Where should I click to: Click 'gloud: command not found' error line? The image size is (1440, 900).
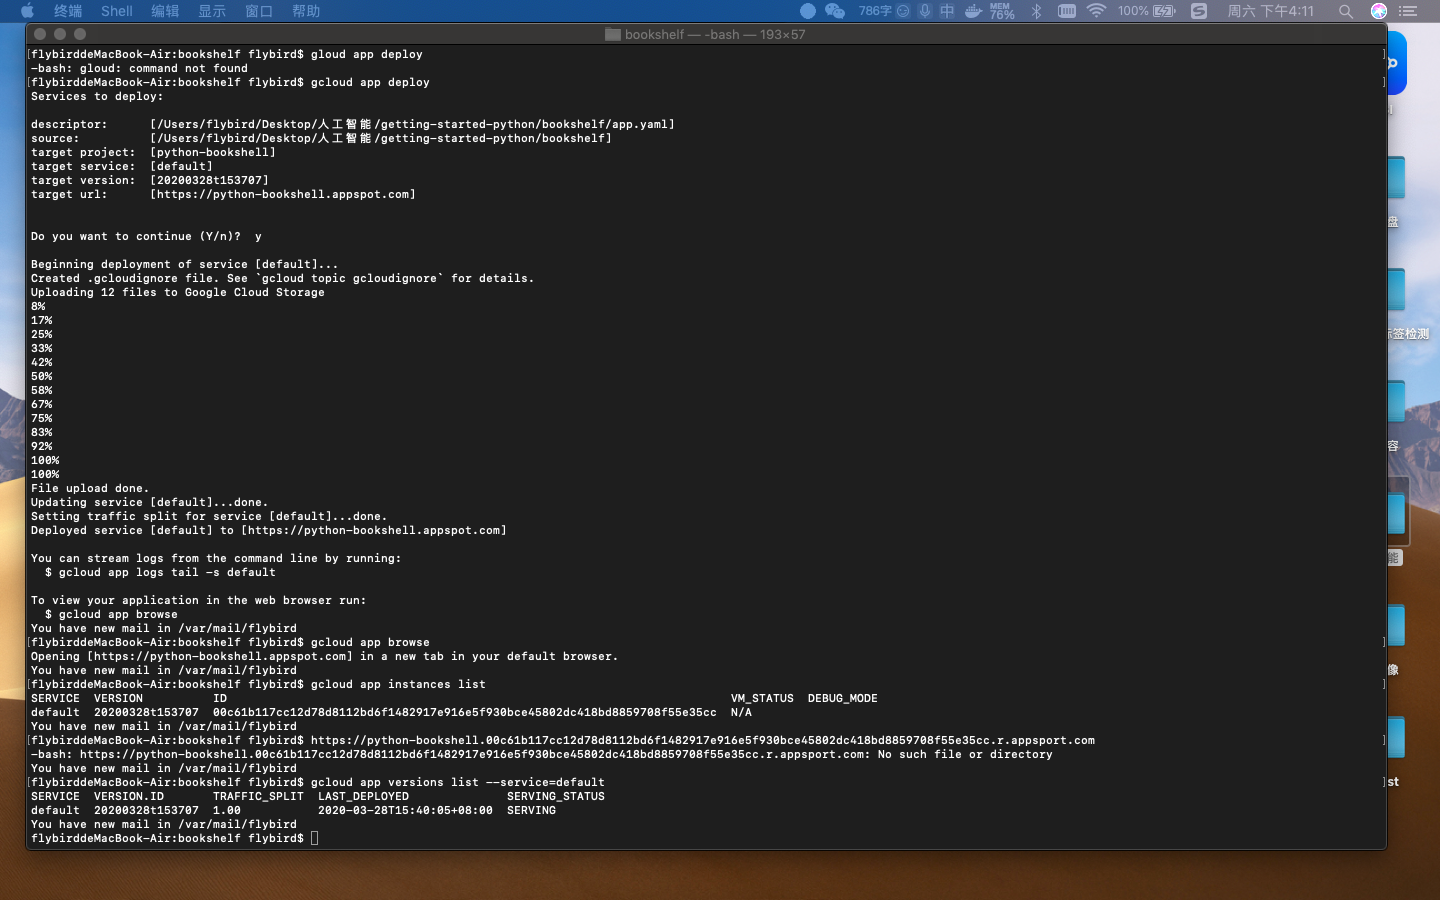click(x=139, y=68)
